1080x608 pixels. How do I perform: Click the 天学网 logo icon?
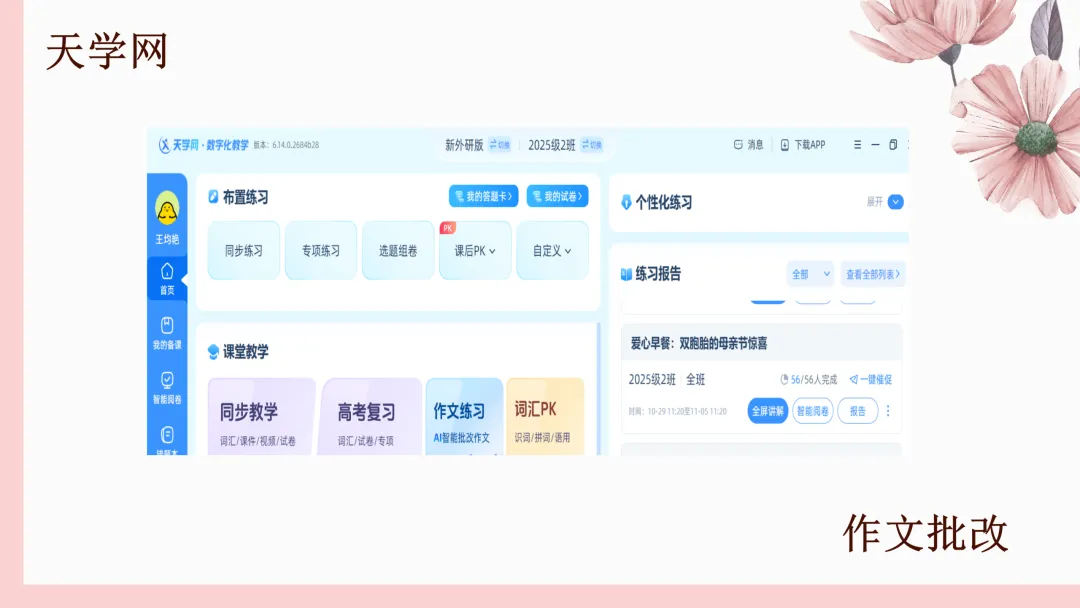(x=164, y=145)
